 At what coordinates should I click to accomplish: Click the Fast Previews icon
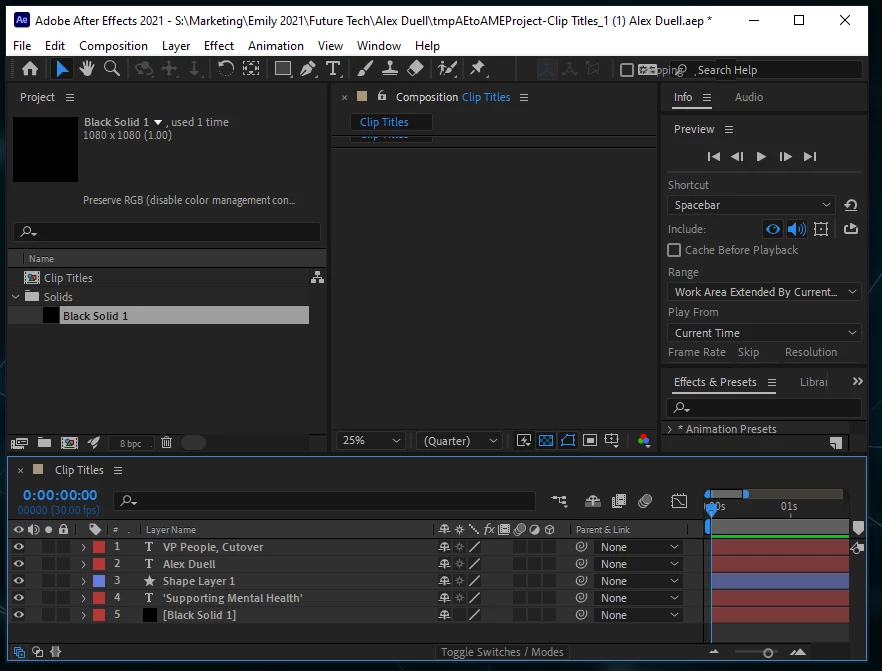coord(524,440)
